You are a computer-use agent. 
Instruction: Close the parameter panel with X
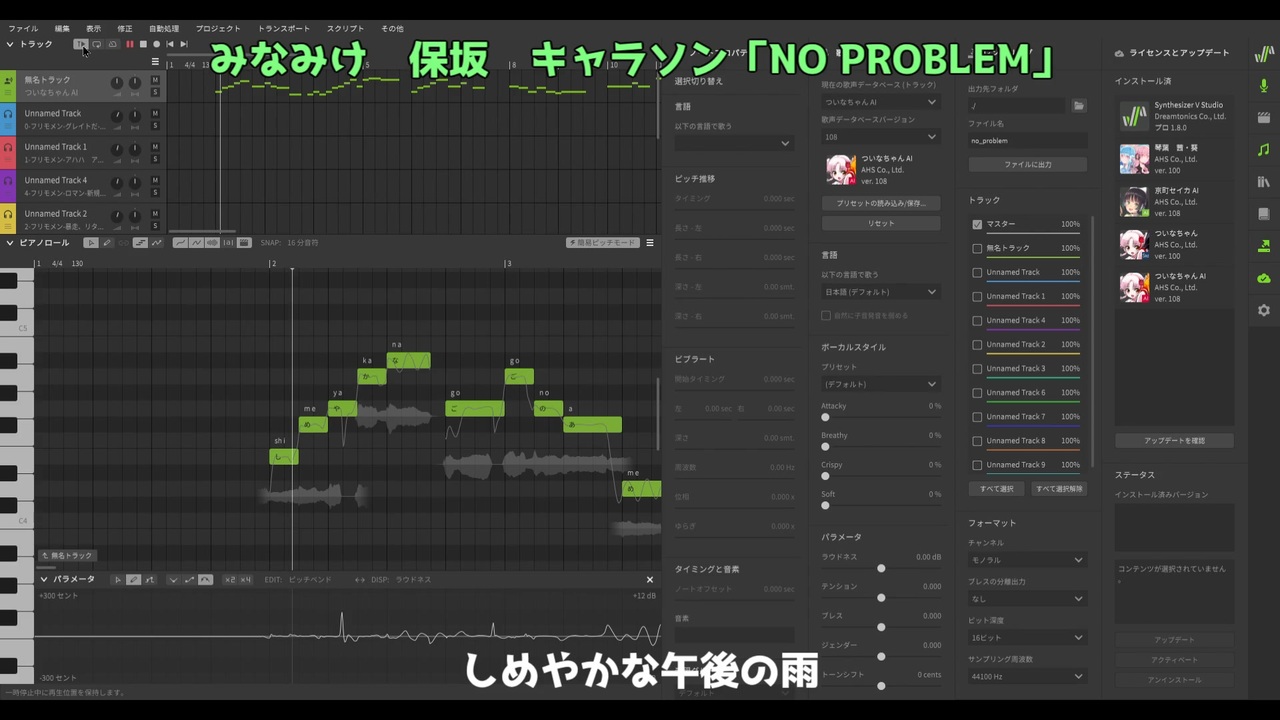(650, 580)
